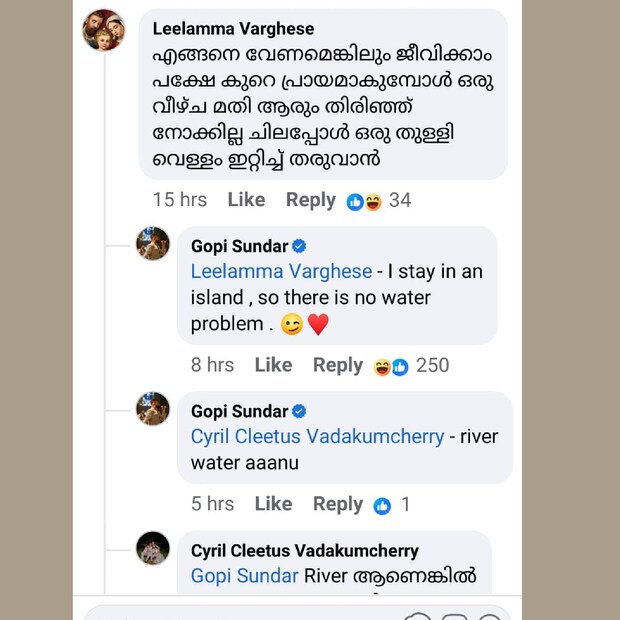Reply to Gopi Sundar's island comment
The height and width of the screenshot is (620, 620).
(338, 365)
